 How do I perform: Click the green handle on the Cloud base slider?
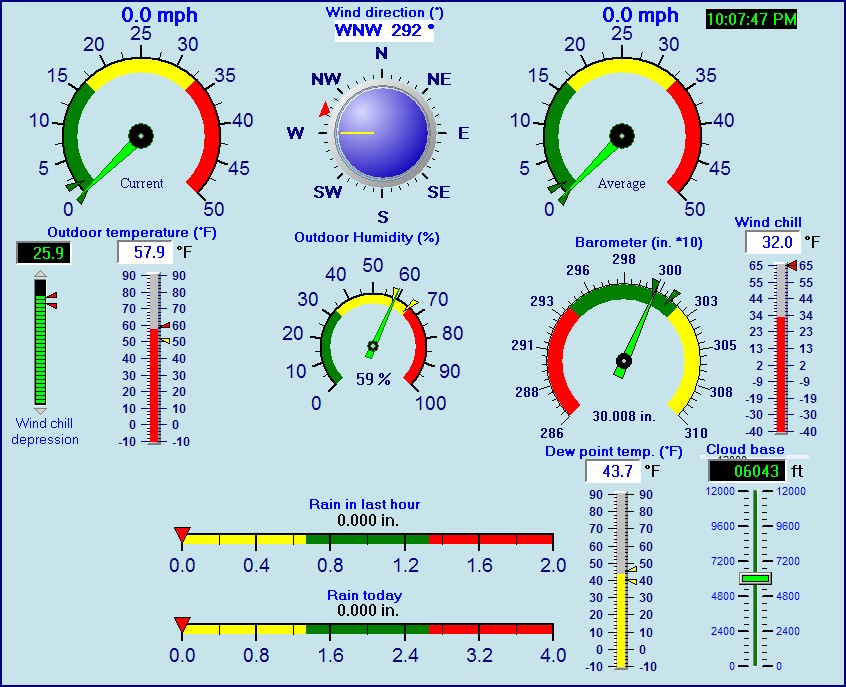756,579
